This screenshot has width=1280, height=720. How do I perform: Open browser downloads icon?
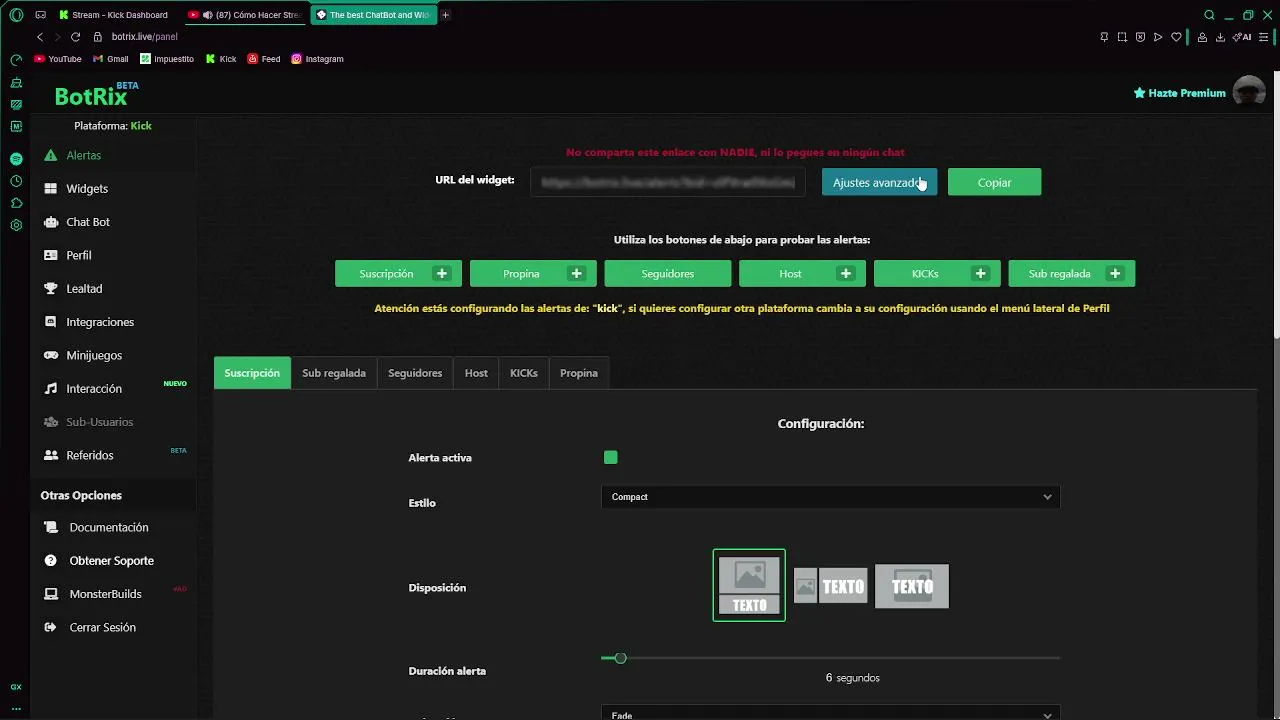point(1220,37)
